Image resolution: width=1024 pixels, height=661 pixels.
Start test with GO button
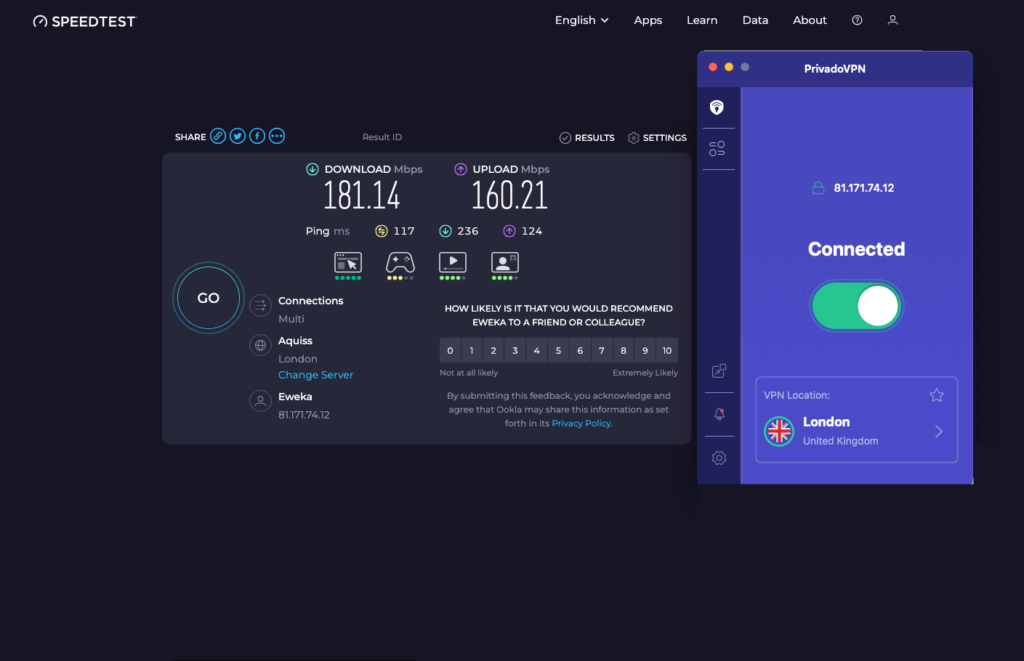[208, 298]
